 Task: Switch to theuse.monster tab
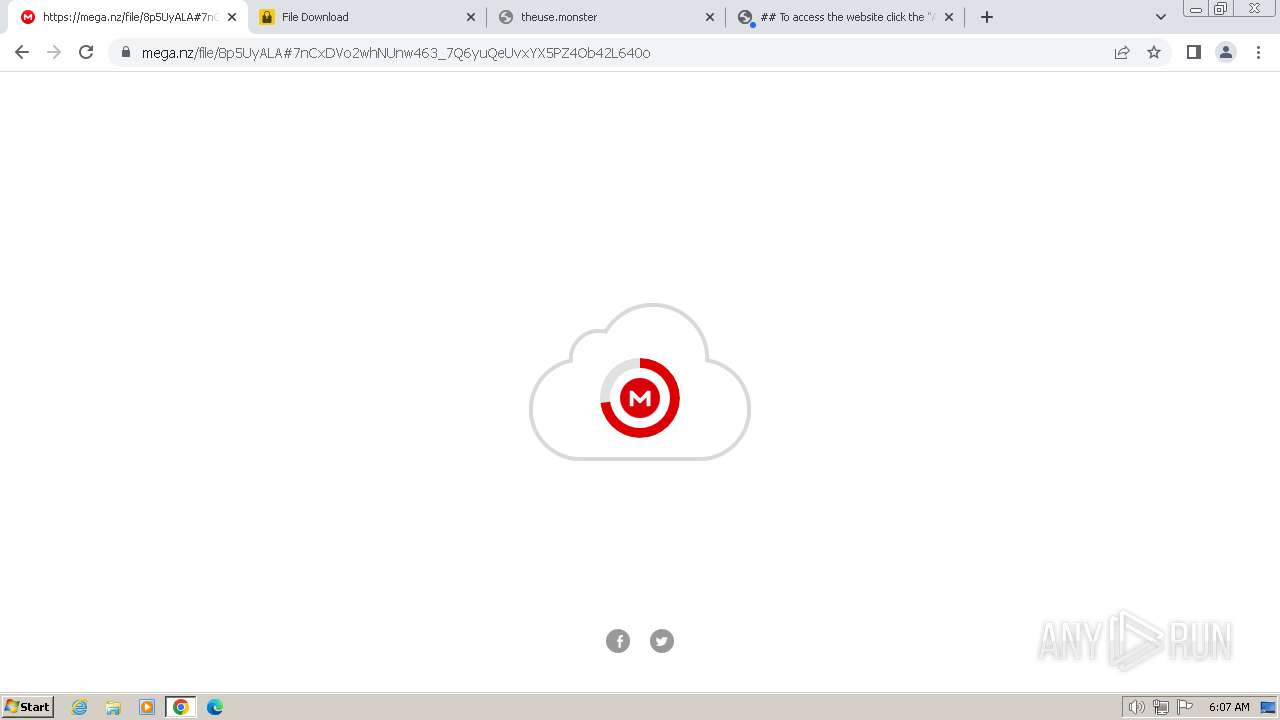(x=606, y=17)
